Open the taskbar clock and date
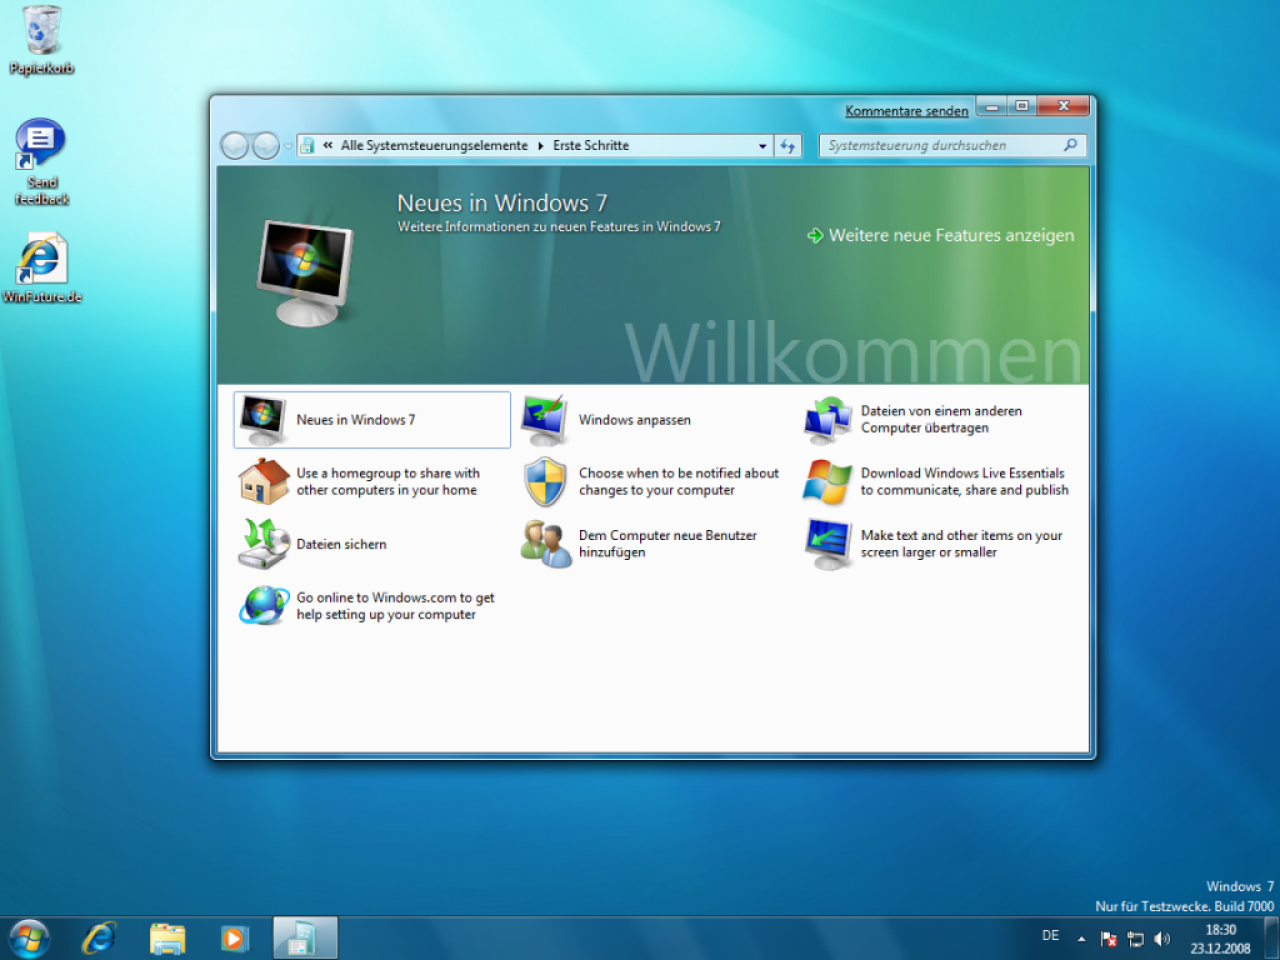The height and width of the screenshot is (960, 1280). click(1220, 939)
